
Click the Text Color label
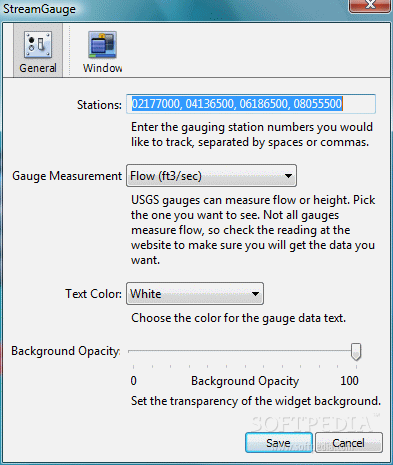pyautogui.click(x=93, y=294)
